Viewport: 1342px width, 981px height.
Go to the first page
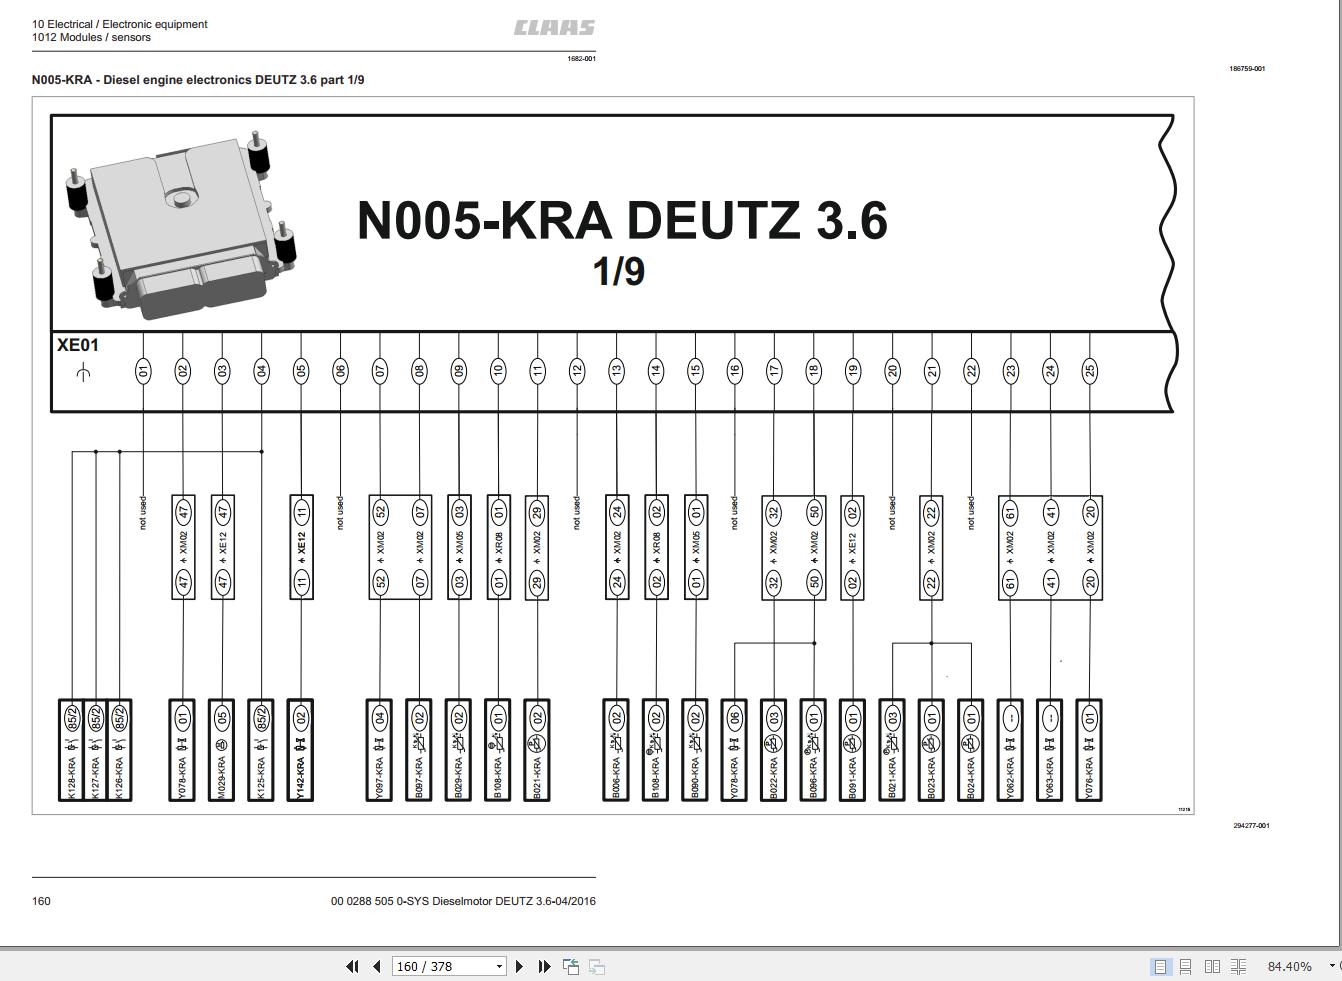(352, 966)
